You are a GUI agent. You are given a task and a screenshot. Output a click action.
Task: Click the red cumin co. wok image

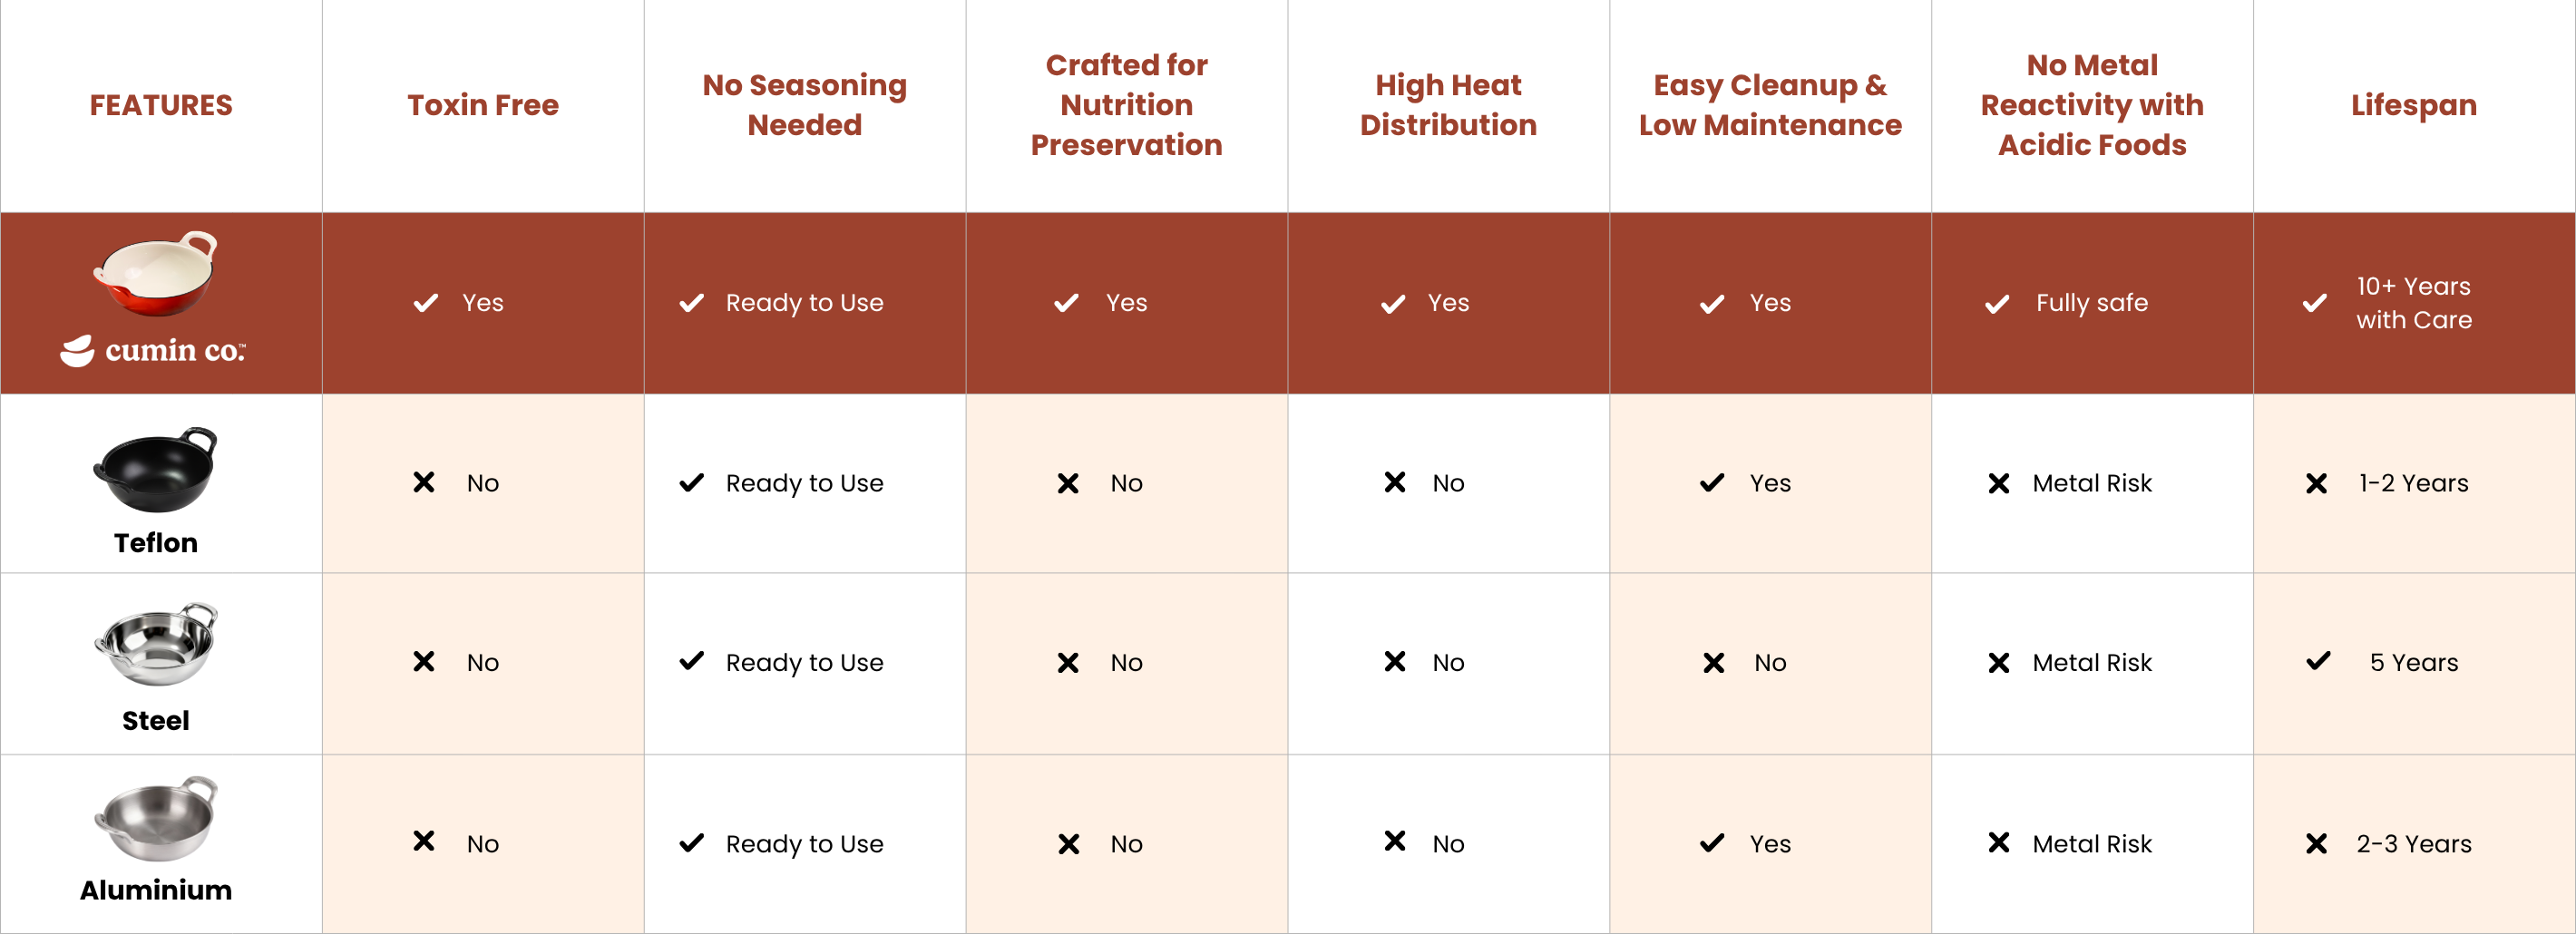coord(155,273)
